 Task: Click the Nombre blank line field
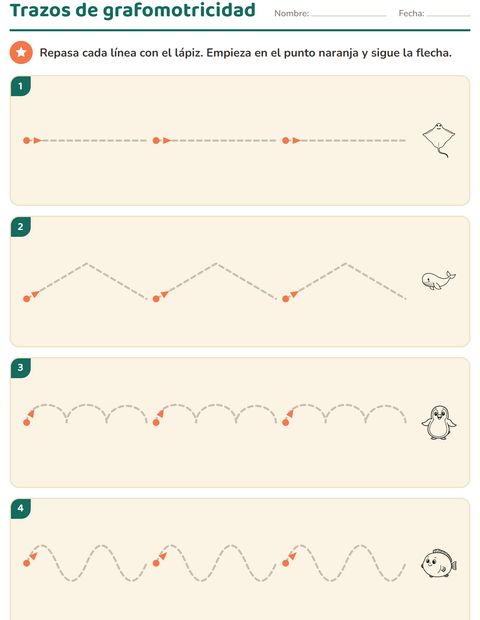(x=349, y=15)
